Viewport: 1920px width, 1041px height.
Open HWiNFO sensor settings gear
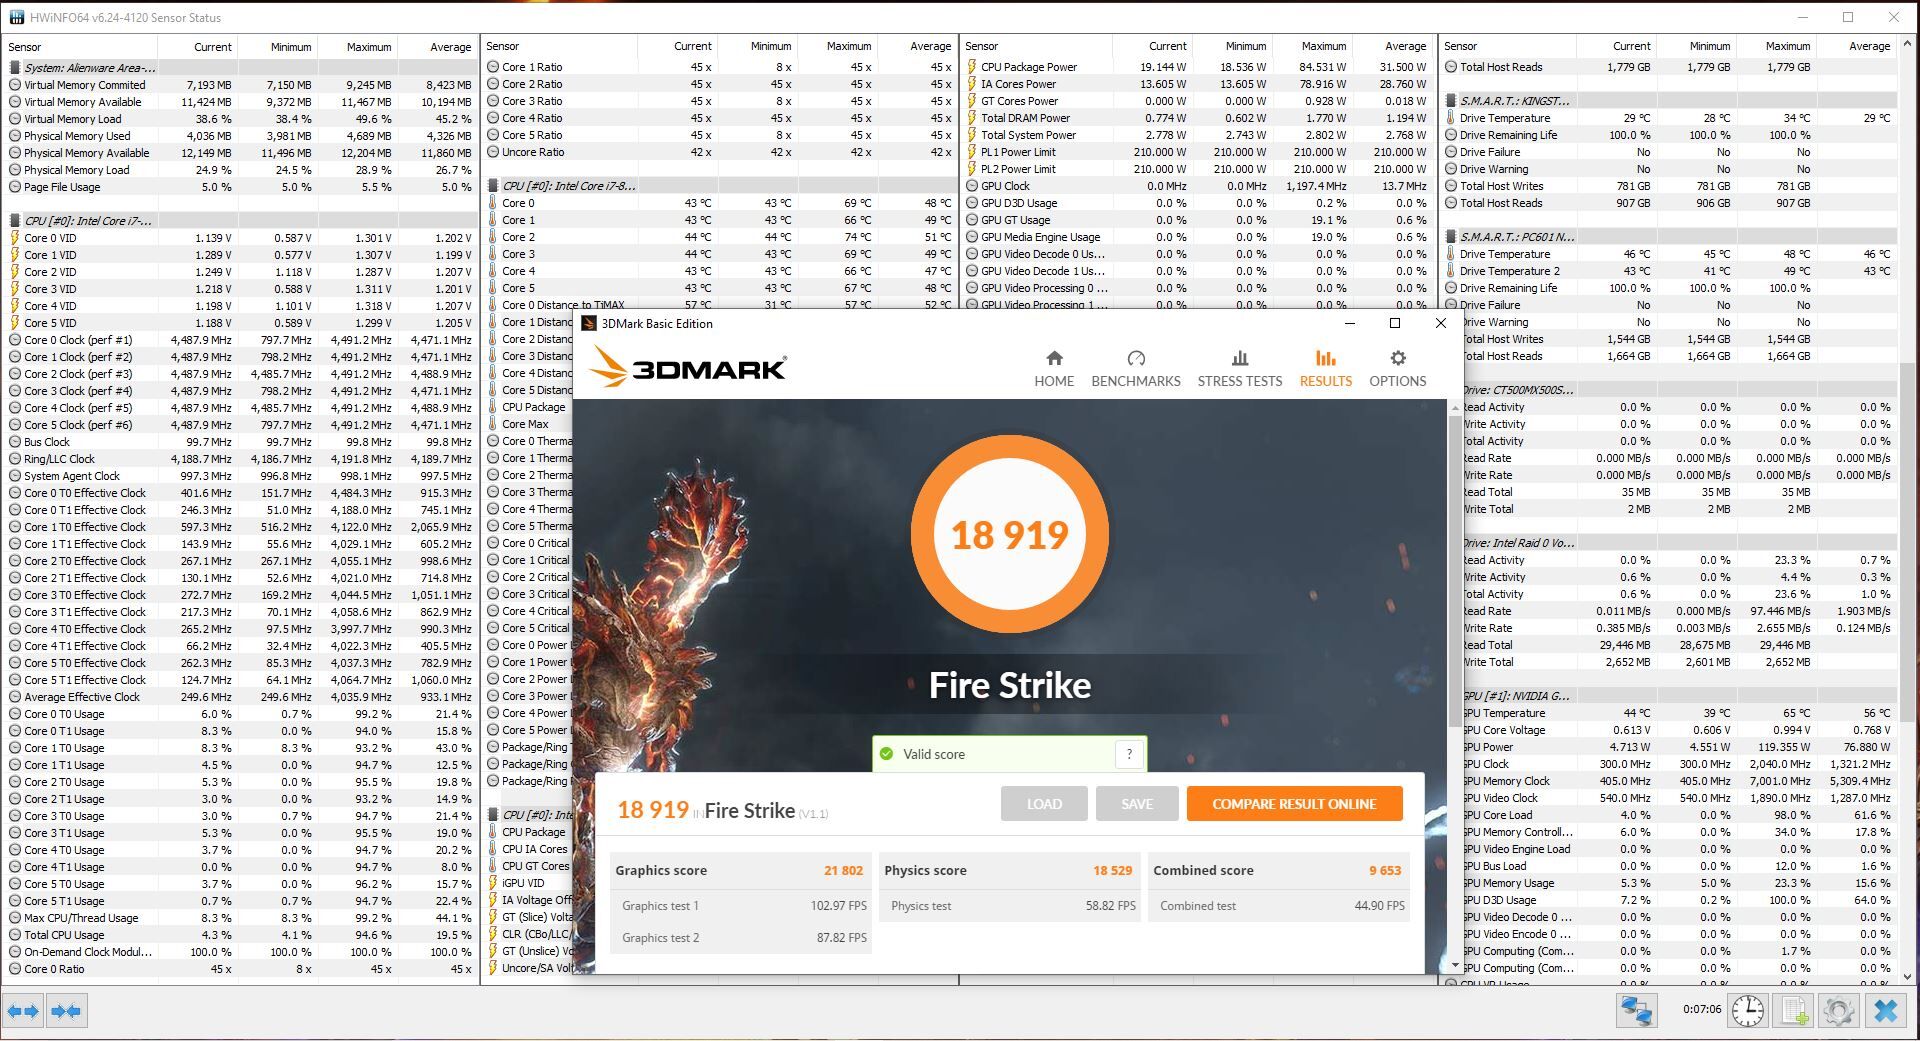click(1839, 1011)
